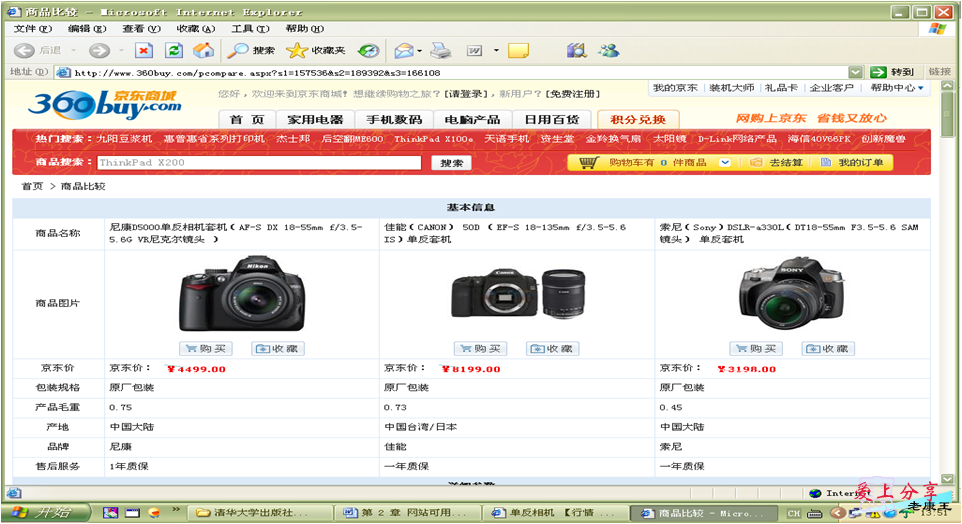Switch to the 日用百货 tab
The image size is (962, 524).
(x=552, y=120)
